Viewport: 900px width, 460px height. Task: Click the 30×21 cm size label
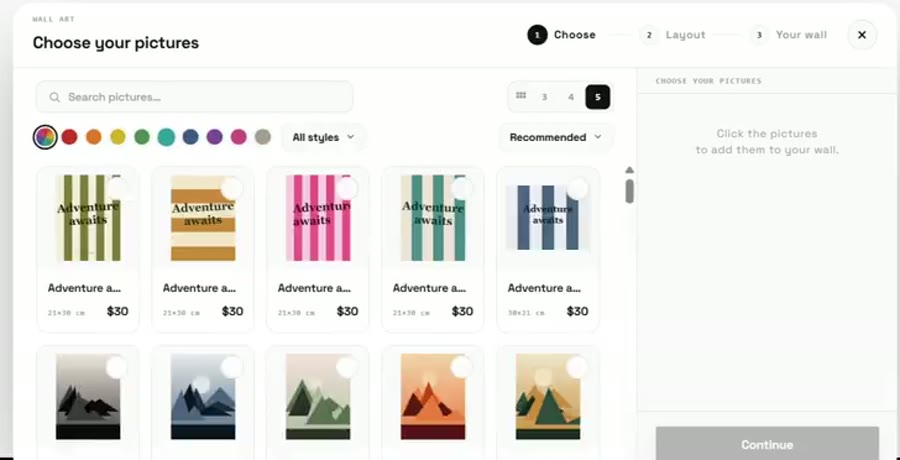526,313
